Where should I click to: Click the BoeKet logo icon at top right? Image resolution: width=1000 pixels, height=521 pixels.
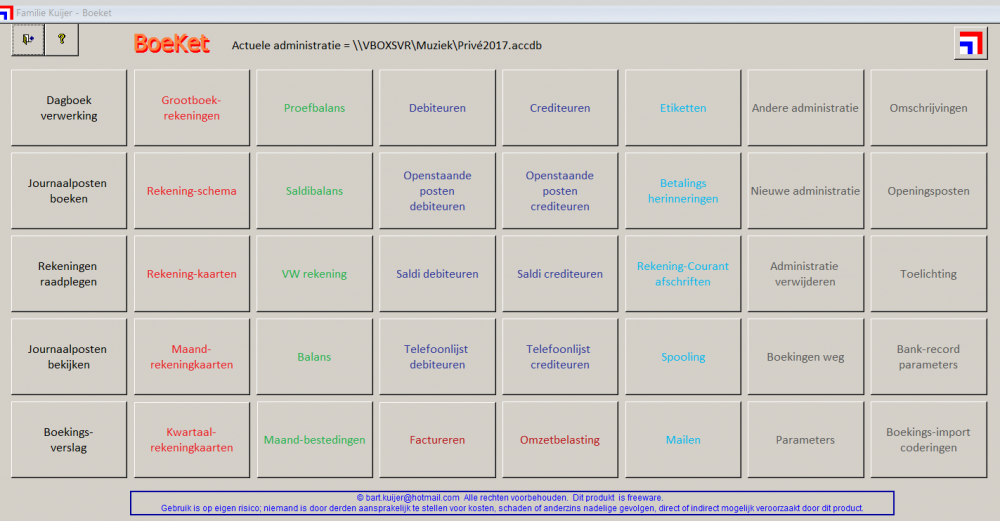coord(971,44)
